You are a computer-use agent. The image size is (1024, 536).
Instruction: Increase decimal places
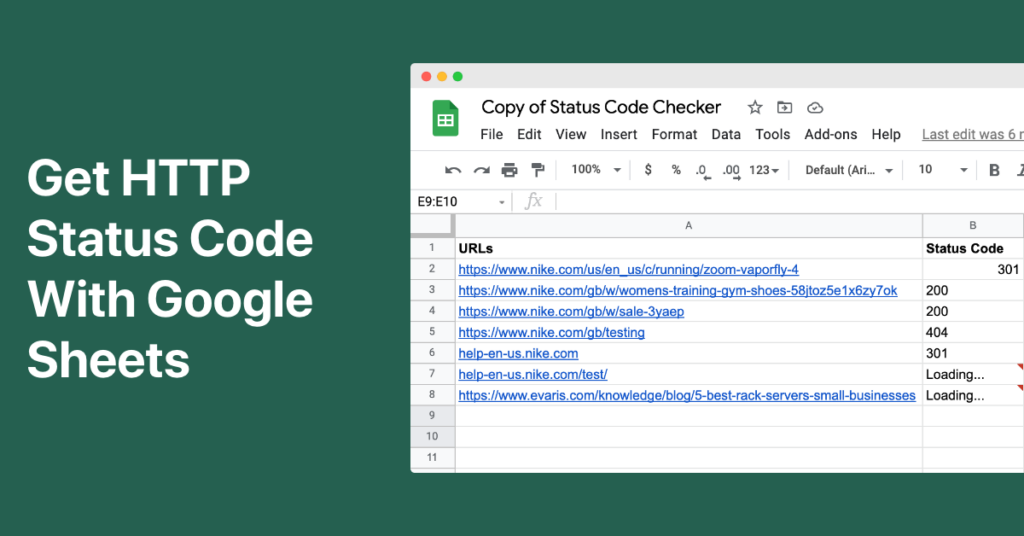click(x=731, y=171)
